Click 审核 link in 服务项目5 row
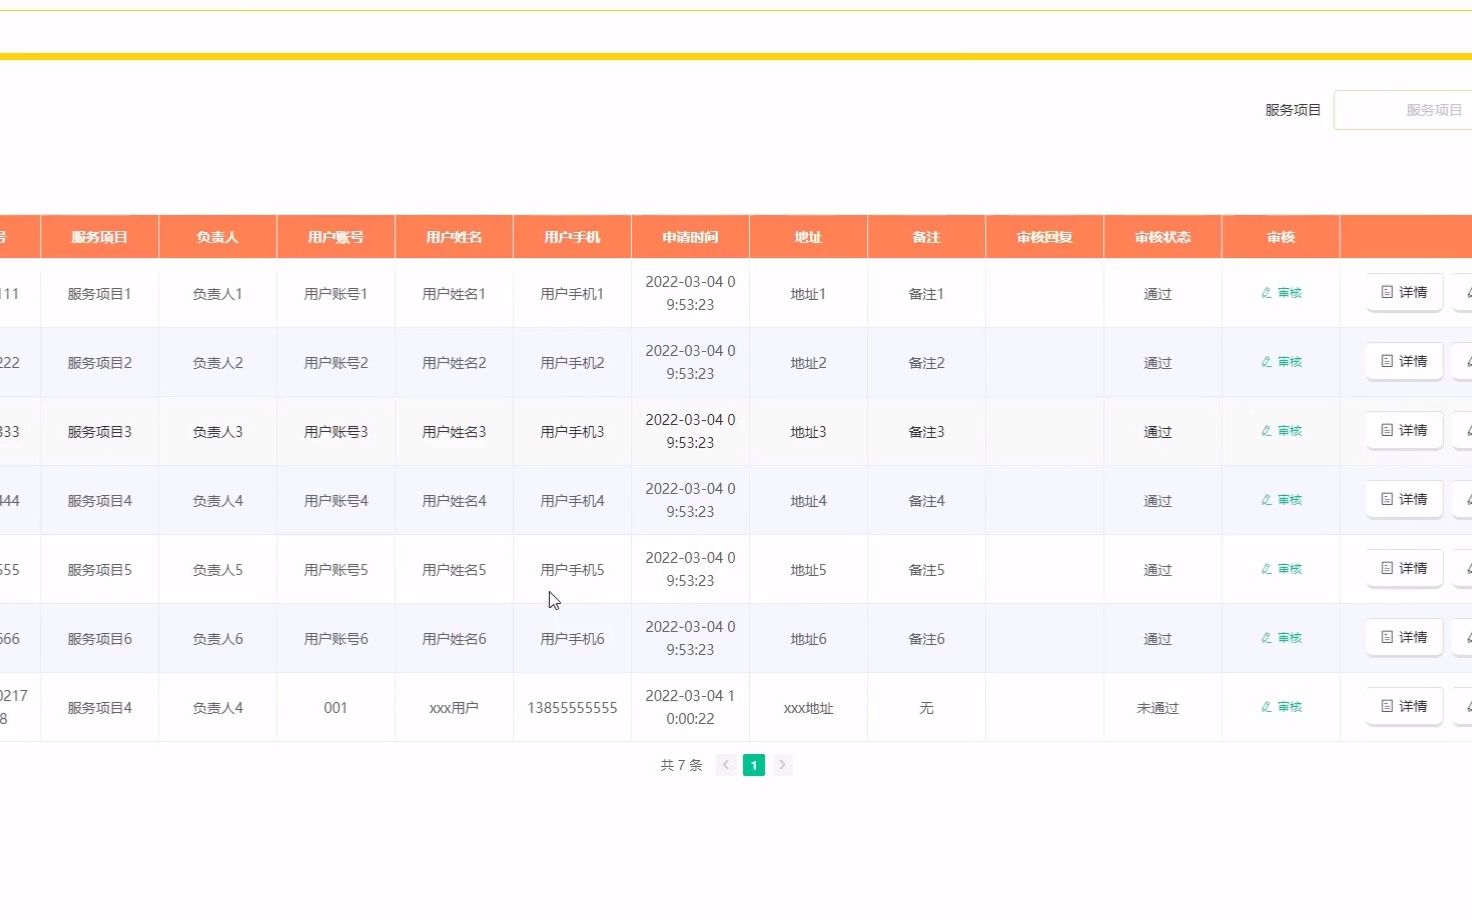 tap(1281, 569)
